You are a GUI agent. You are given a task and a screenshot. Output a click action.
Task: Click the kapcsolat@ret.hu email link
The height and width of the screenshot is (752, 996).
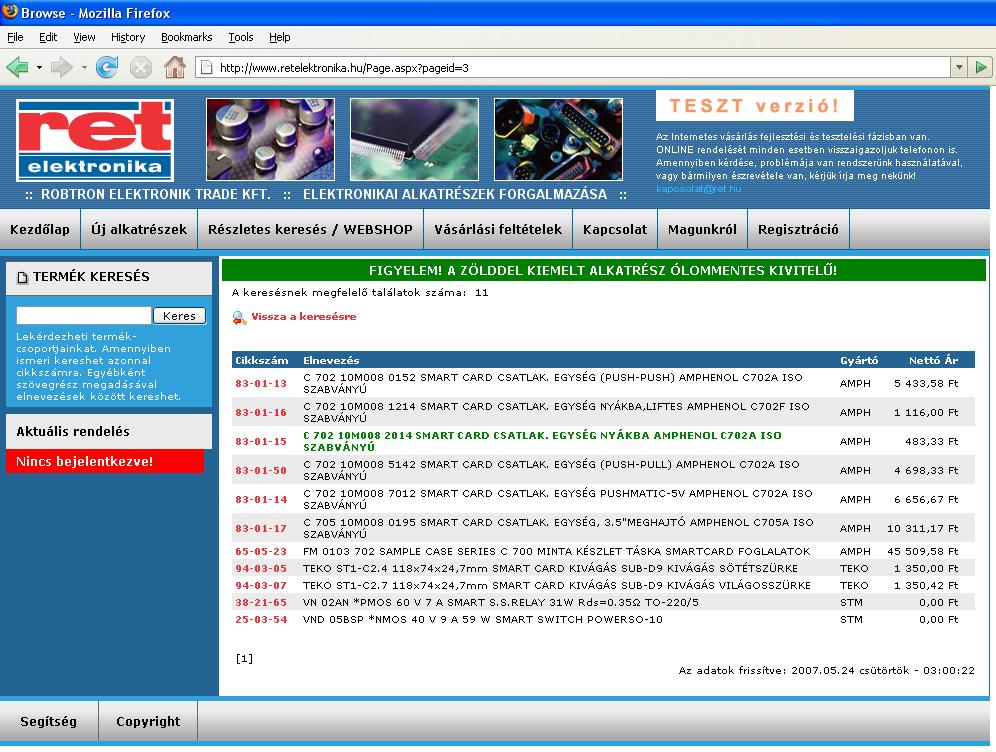click(x=699, y=189)
